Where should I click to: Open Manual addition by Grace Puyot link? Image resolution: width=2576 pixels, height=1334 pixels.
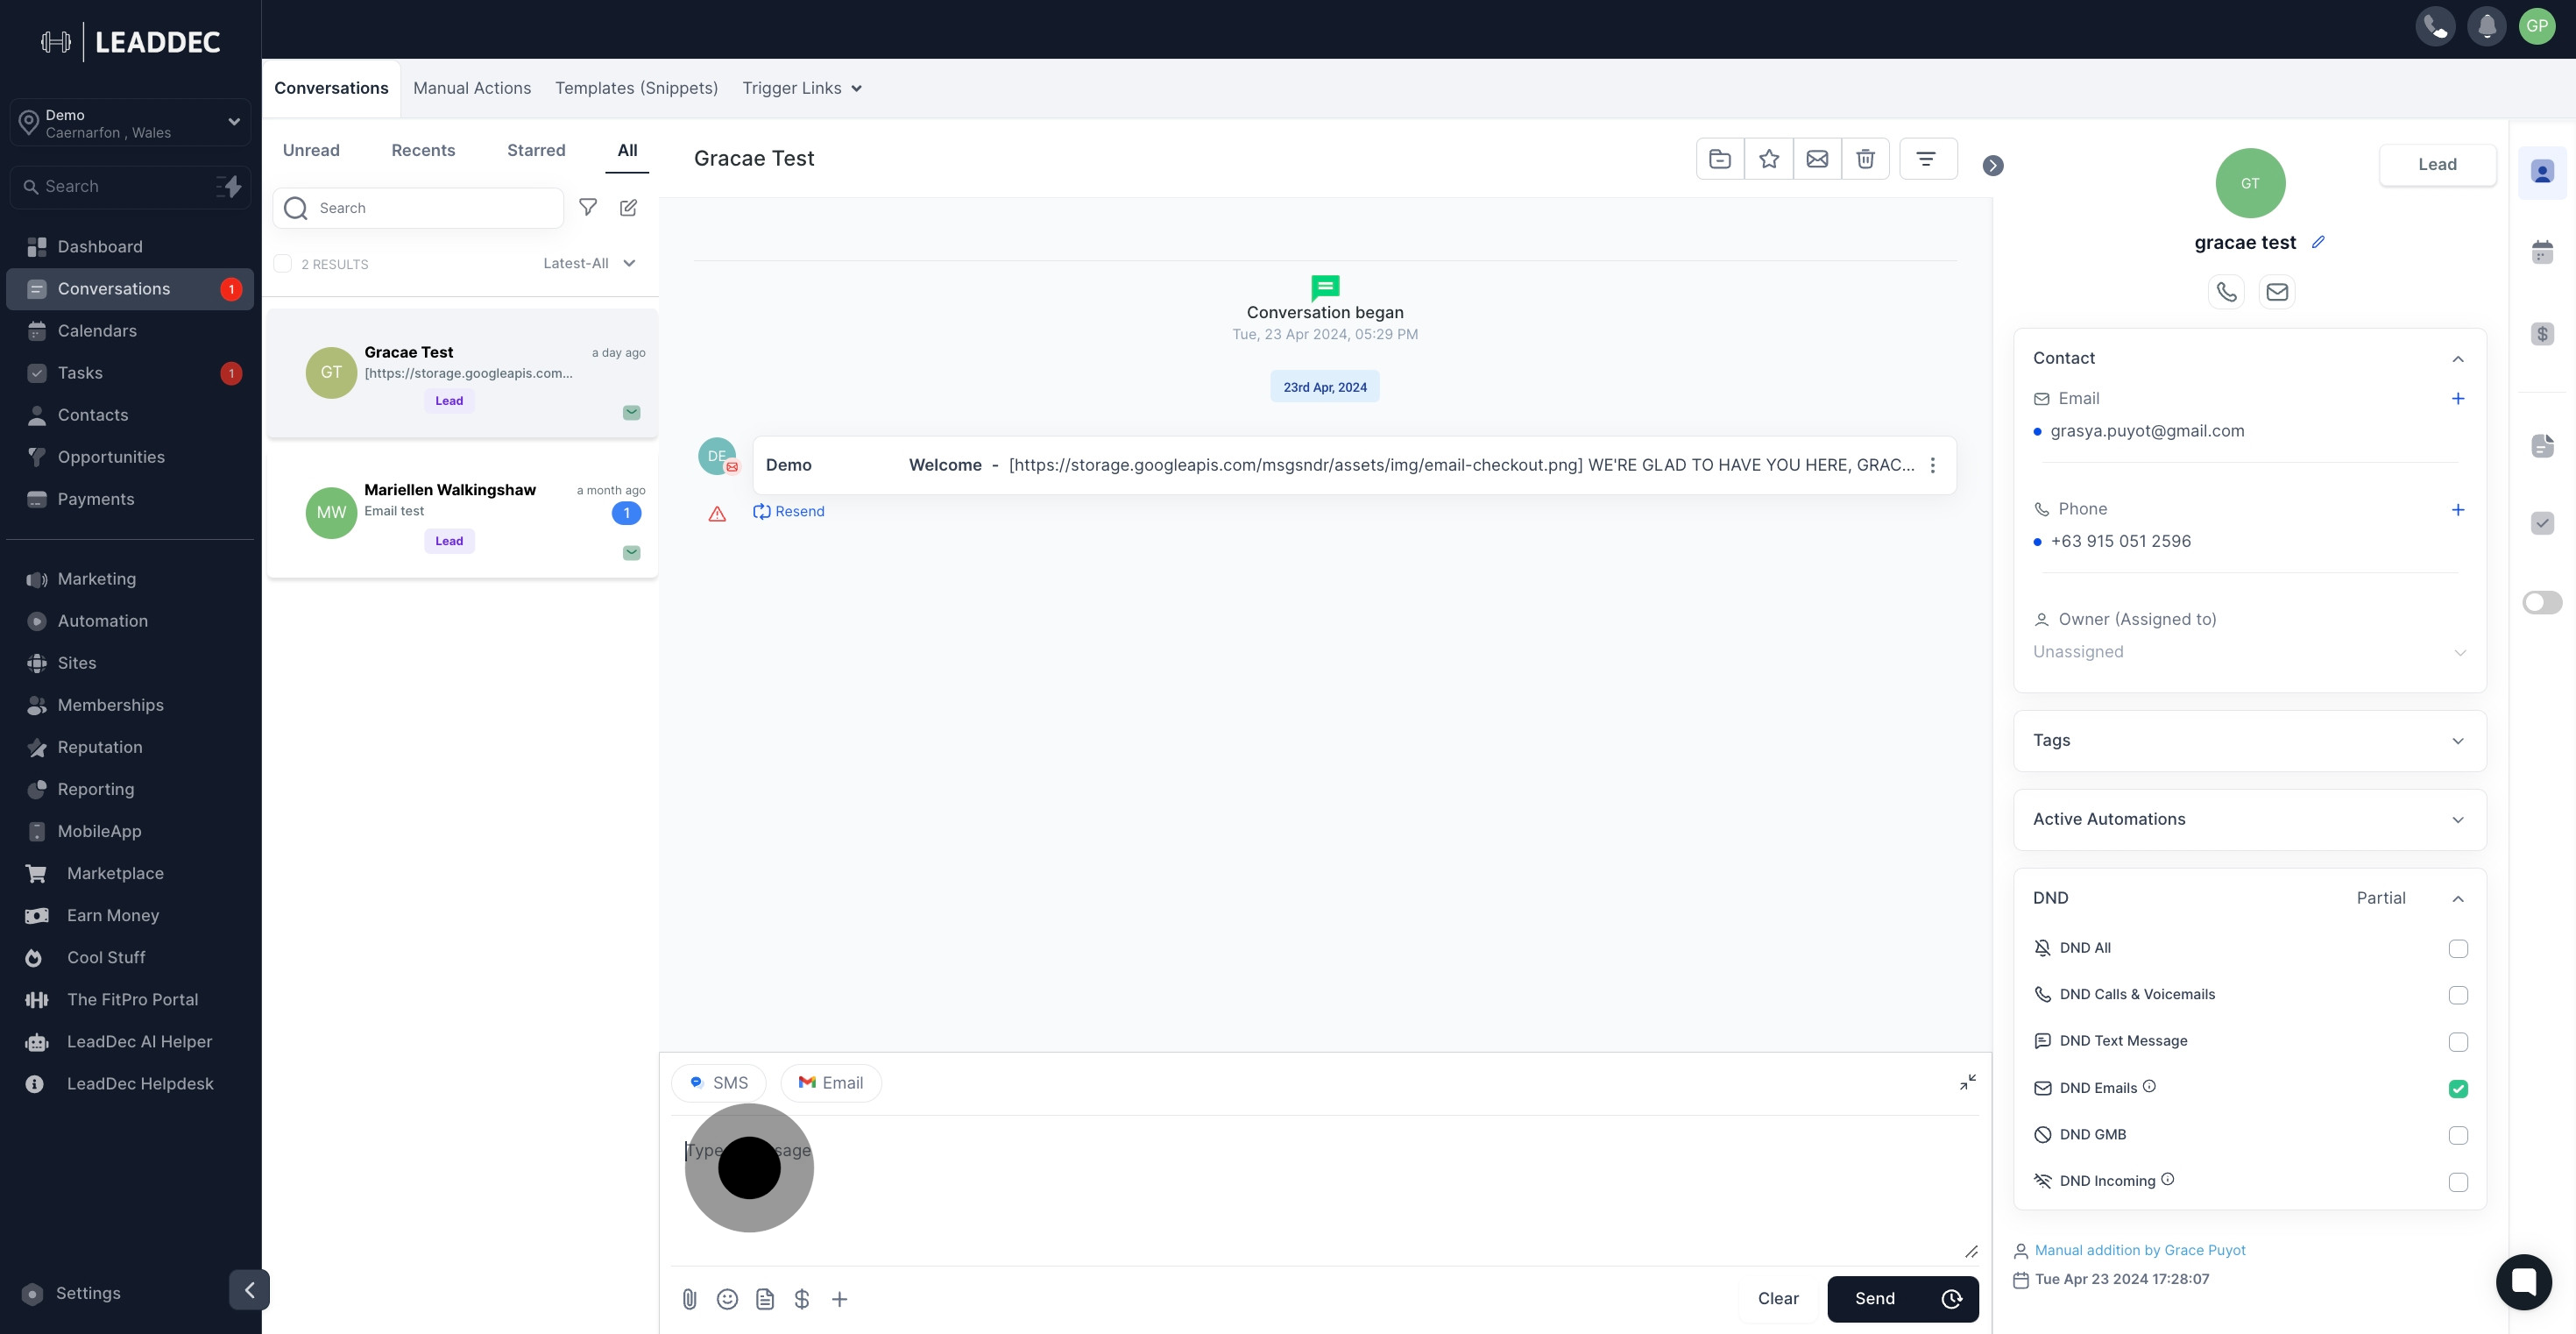pos(2140,1250)
